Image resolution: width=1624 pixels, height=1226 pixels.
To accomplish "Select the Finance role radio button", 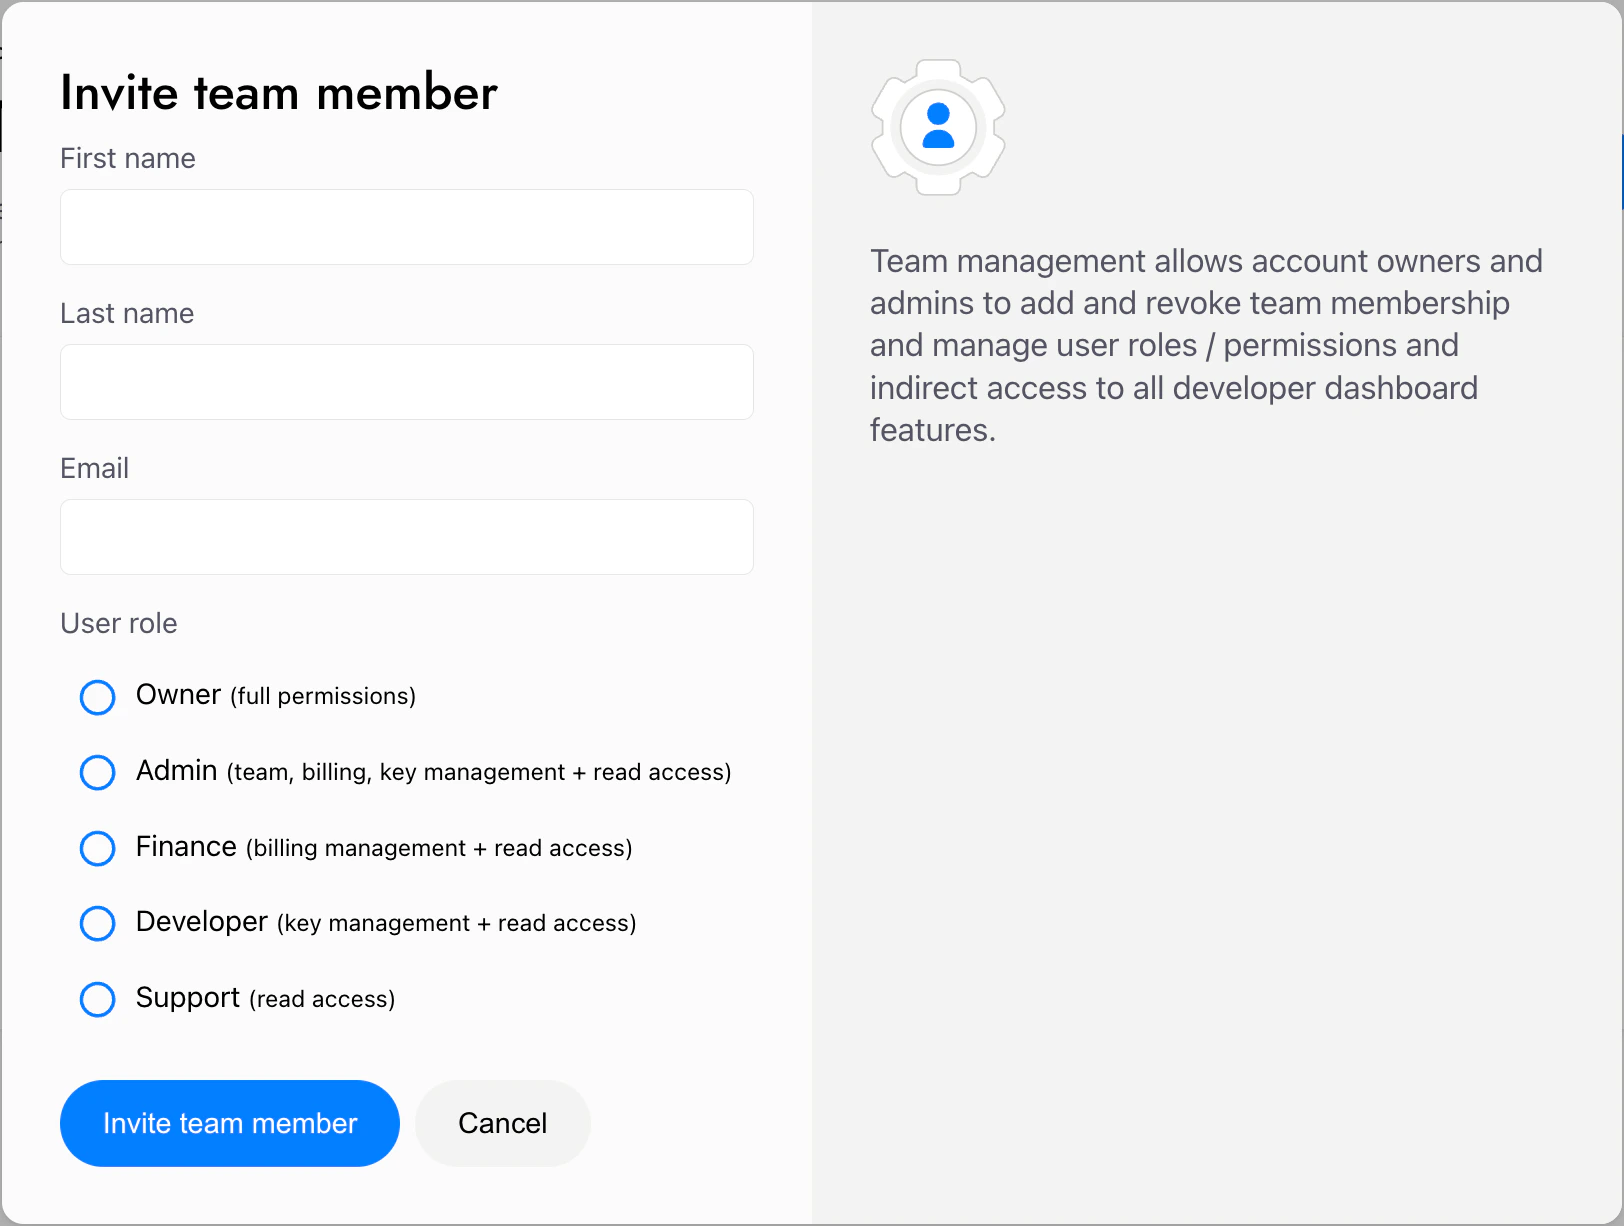I will click(x=97, y=848).
